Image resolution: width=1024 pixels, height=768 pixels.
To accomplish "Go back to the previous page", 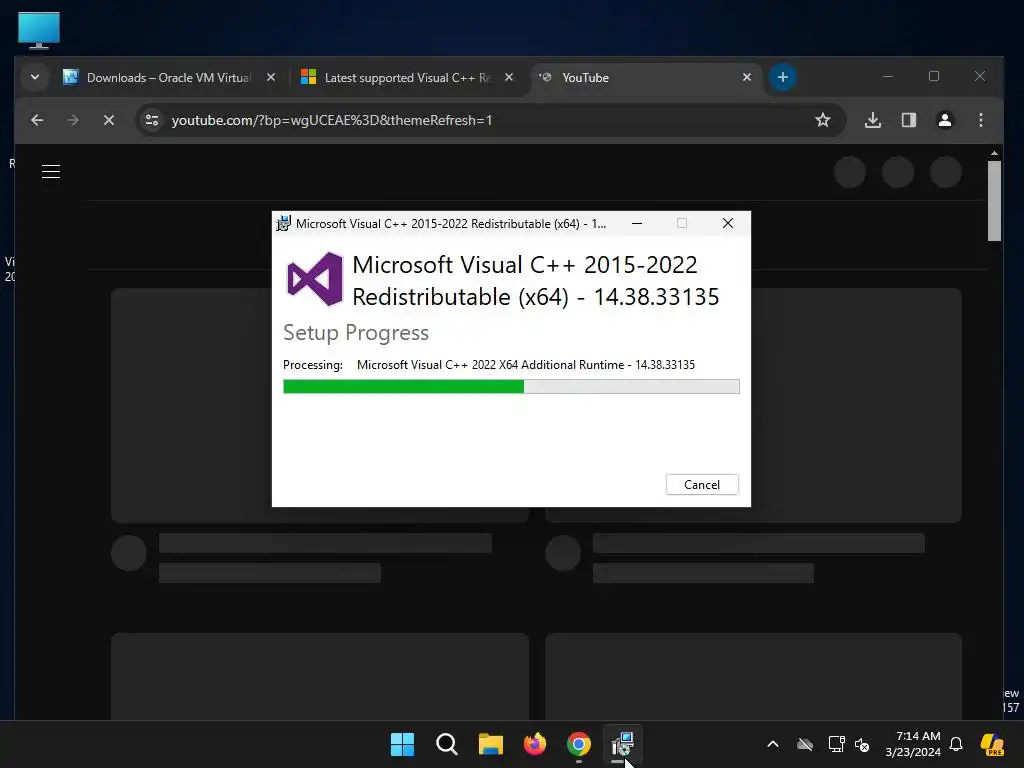I will (x=37, y=120).
